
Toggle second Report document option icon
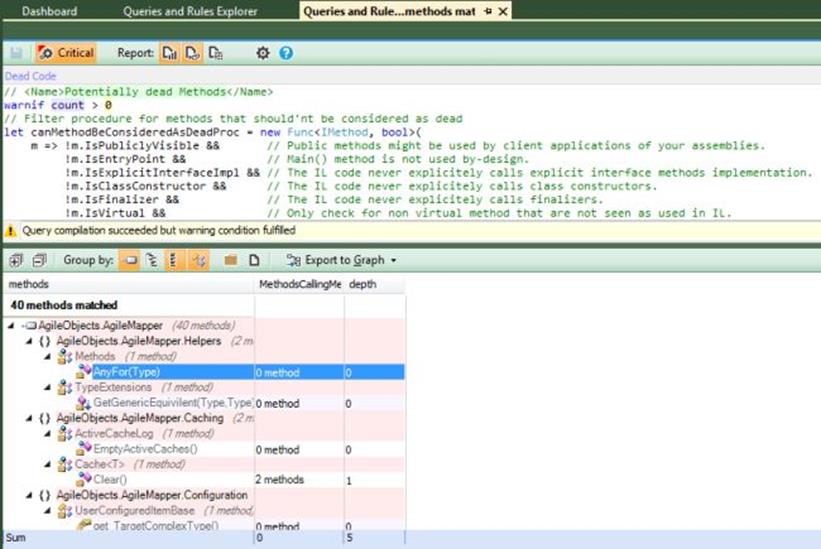pyautogui.click(x=192, y=53)
